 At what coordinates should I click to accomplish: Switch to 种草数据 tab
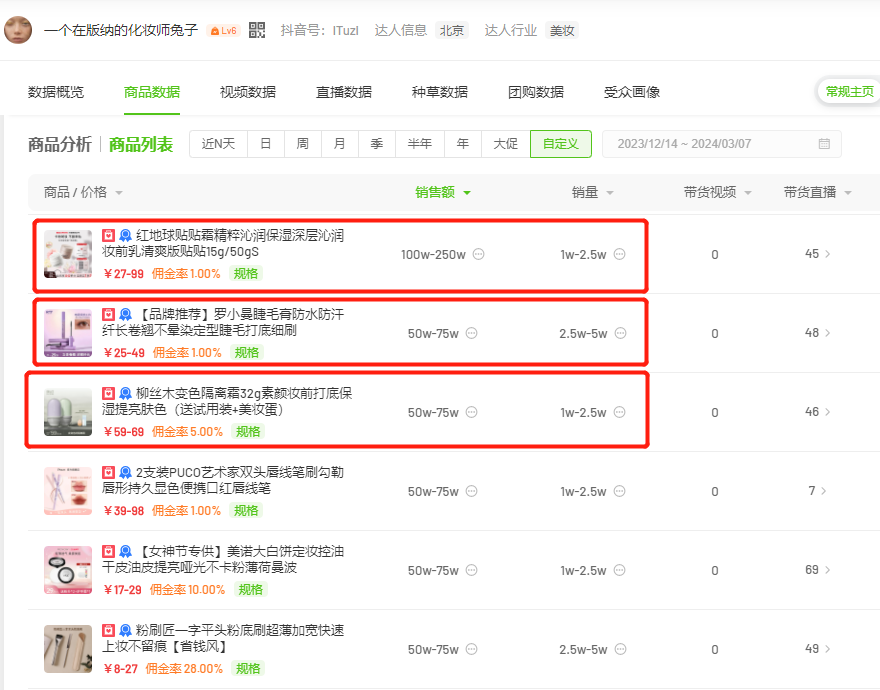pos(440,92)
